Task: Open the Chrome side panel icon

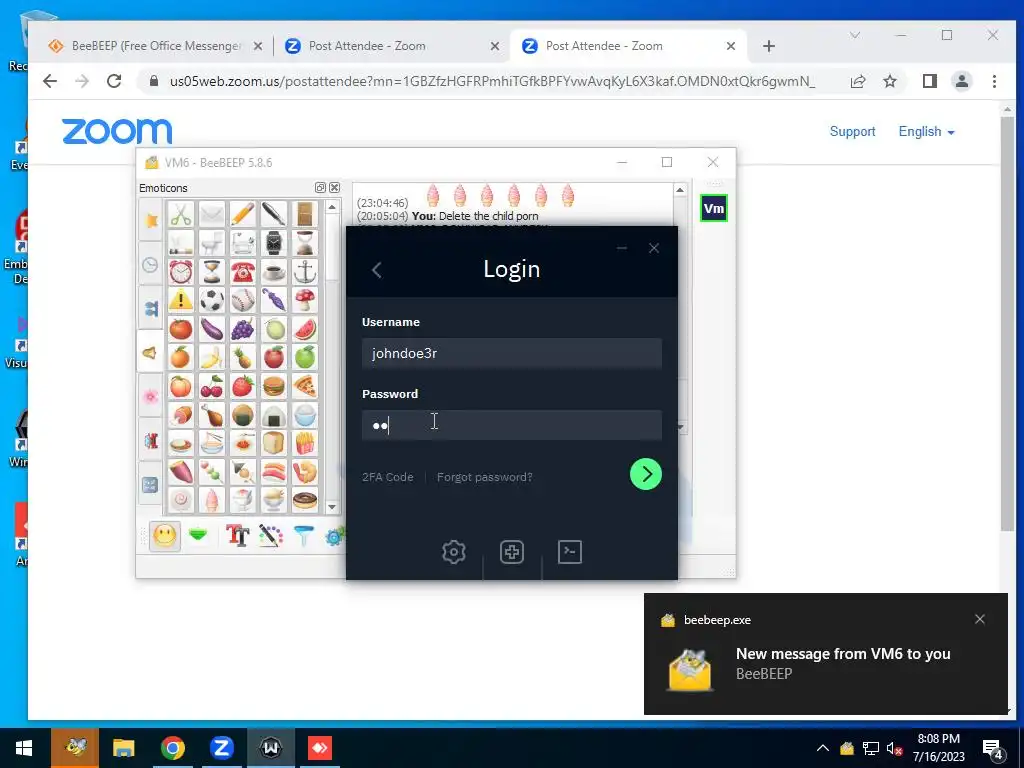Action: (x=929, y=81)
